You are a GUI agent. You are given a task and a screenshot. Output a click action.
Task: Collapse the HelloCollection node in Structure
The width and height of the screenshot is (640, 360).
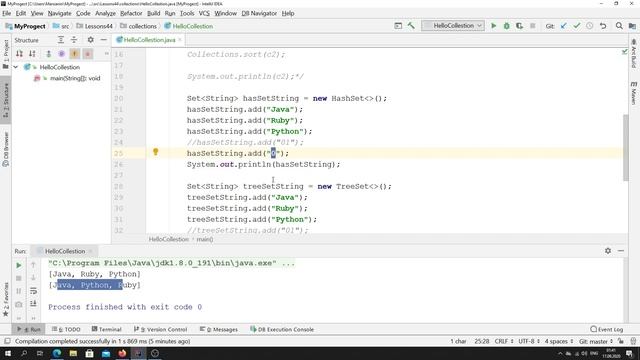[16, 67]
